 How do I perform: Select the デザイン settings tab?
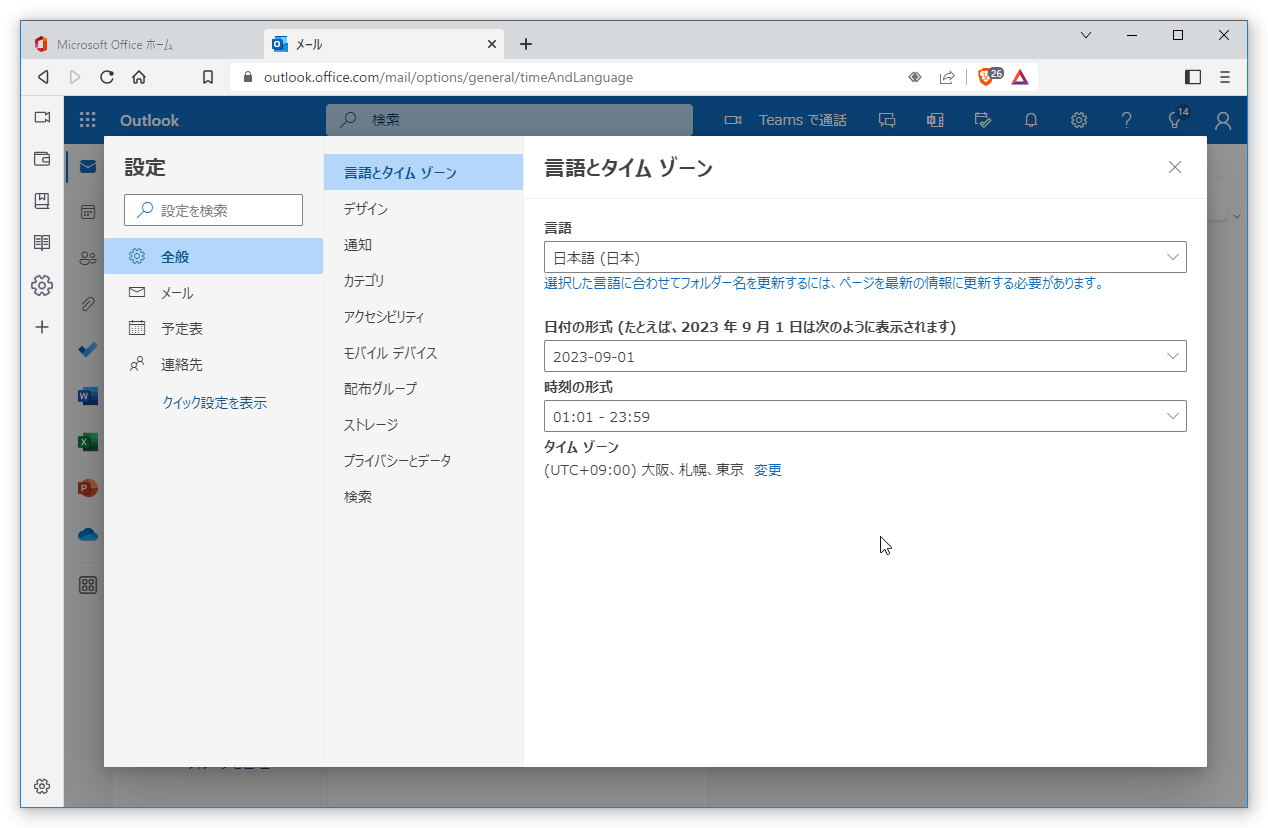(366, 209)
